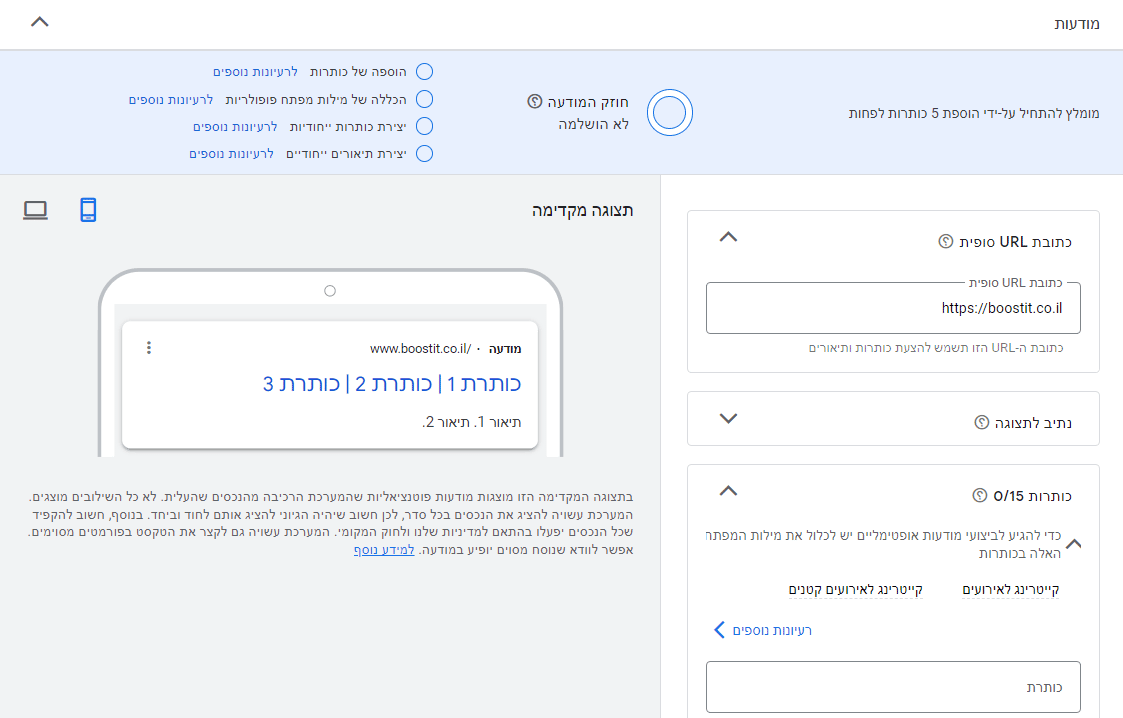Switch preview to mobile phone icon
The width and height of the screenshot is (1123, 718).
[x=88, y=210]
